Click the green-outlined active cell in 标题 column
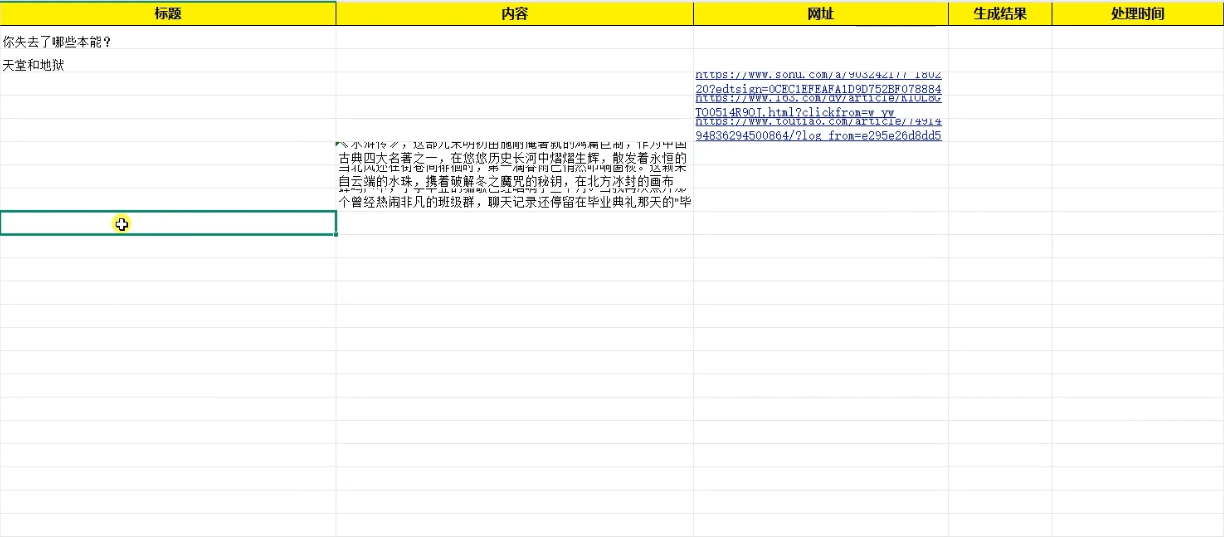This screenshot has width=1224, height=537. tap(168, 224)
